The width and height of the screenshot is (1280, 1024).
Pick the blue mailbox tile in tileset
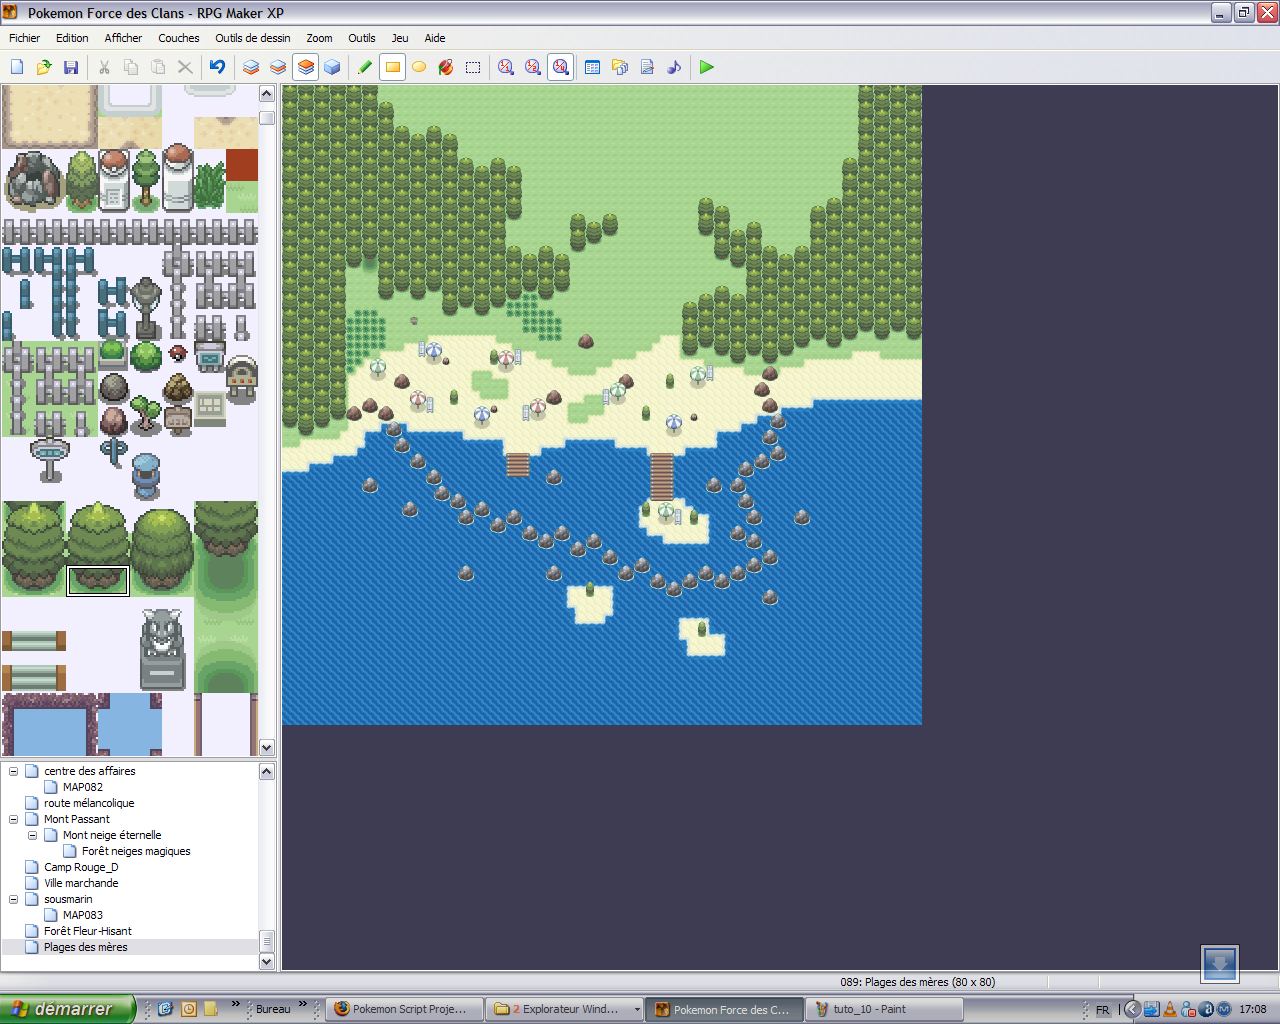coord(146,476)
